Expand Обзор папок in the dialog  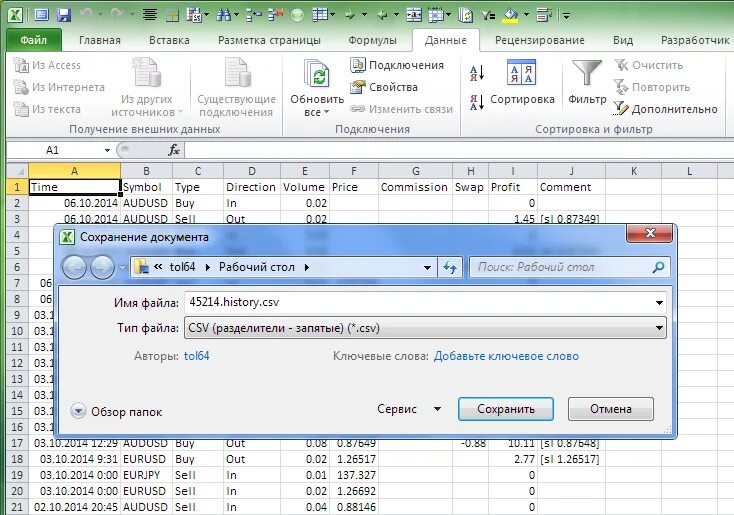click(116, 412)
